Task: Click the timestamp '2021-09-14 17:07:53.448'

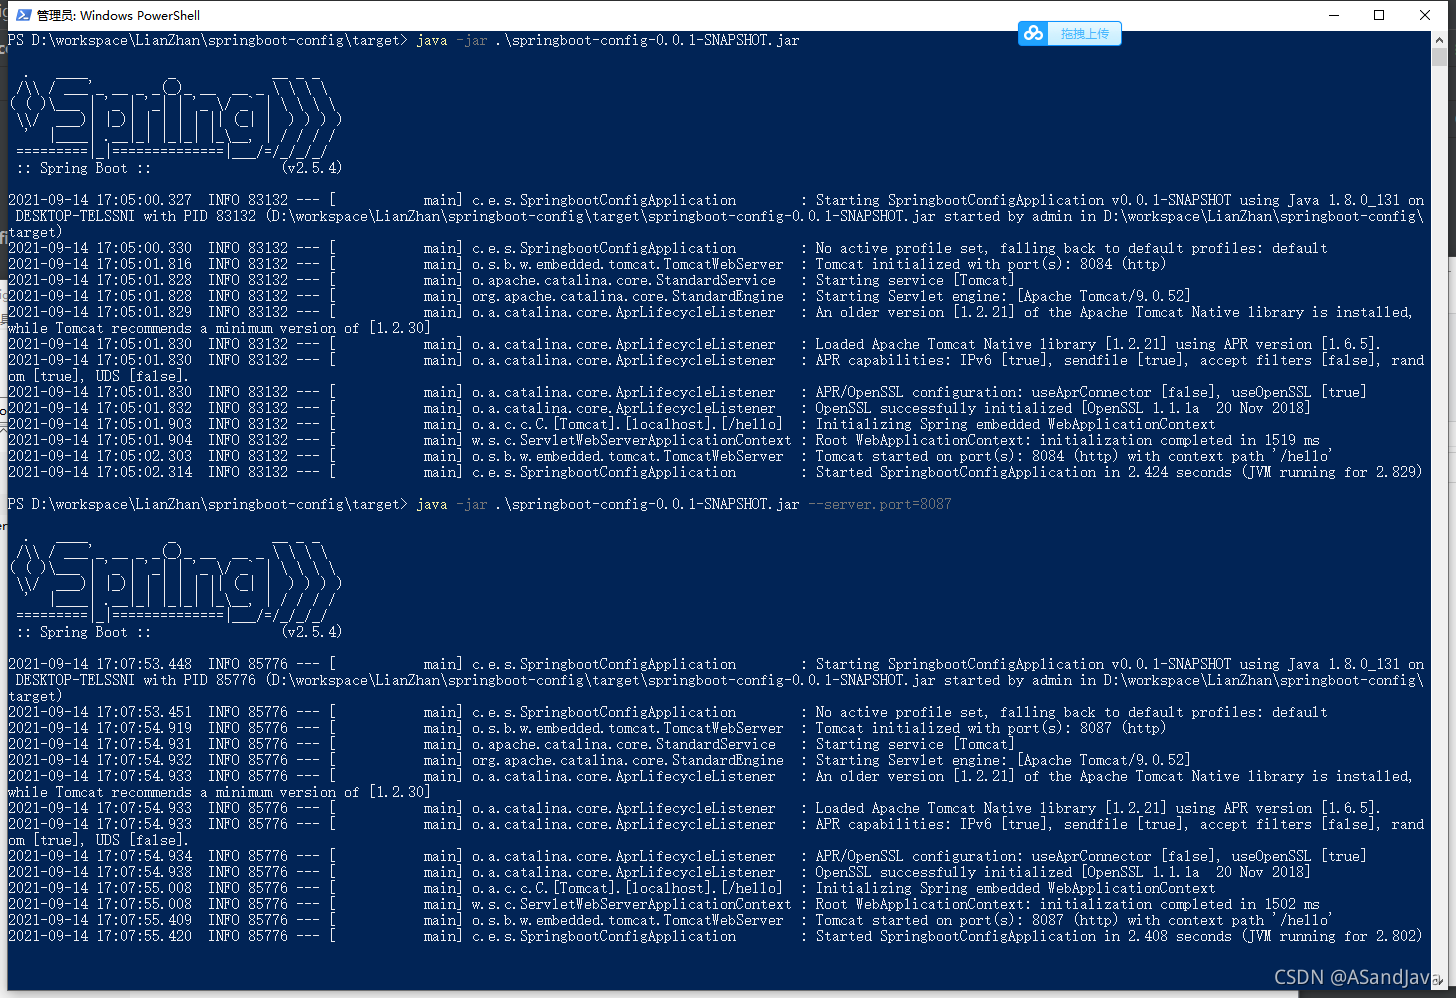Action: pos(100,664)
